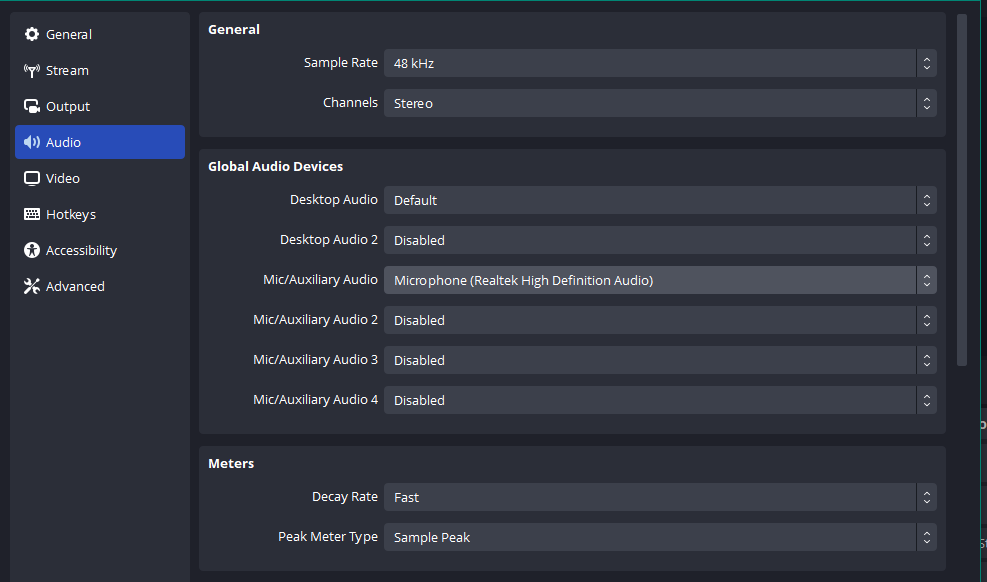
Task: Click the Advanced tools icon
Action: point(31,286)
